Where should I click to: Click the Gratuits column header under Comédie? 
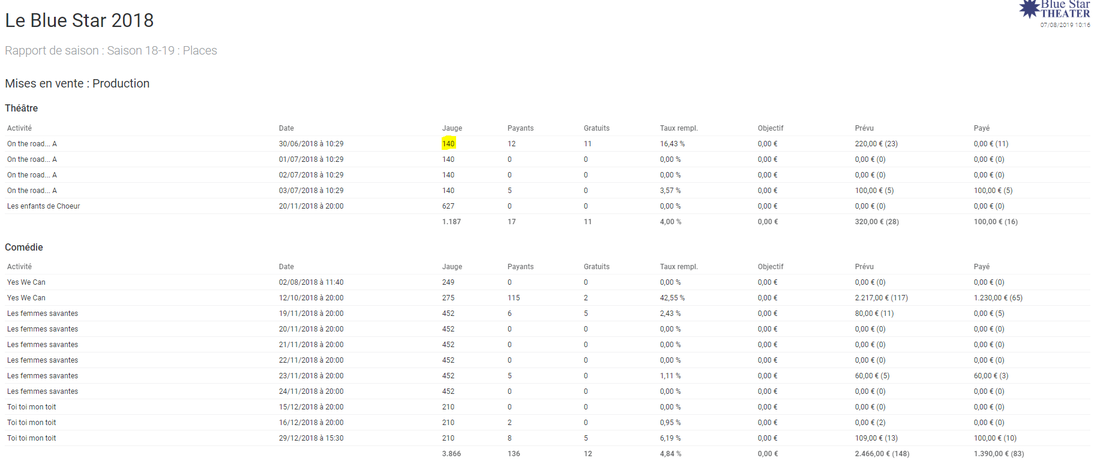pyautogui.click(x=596, y=267)
